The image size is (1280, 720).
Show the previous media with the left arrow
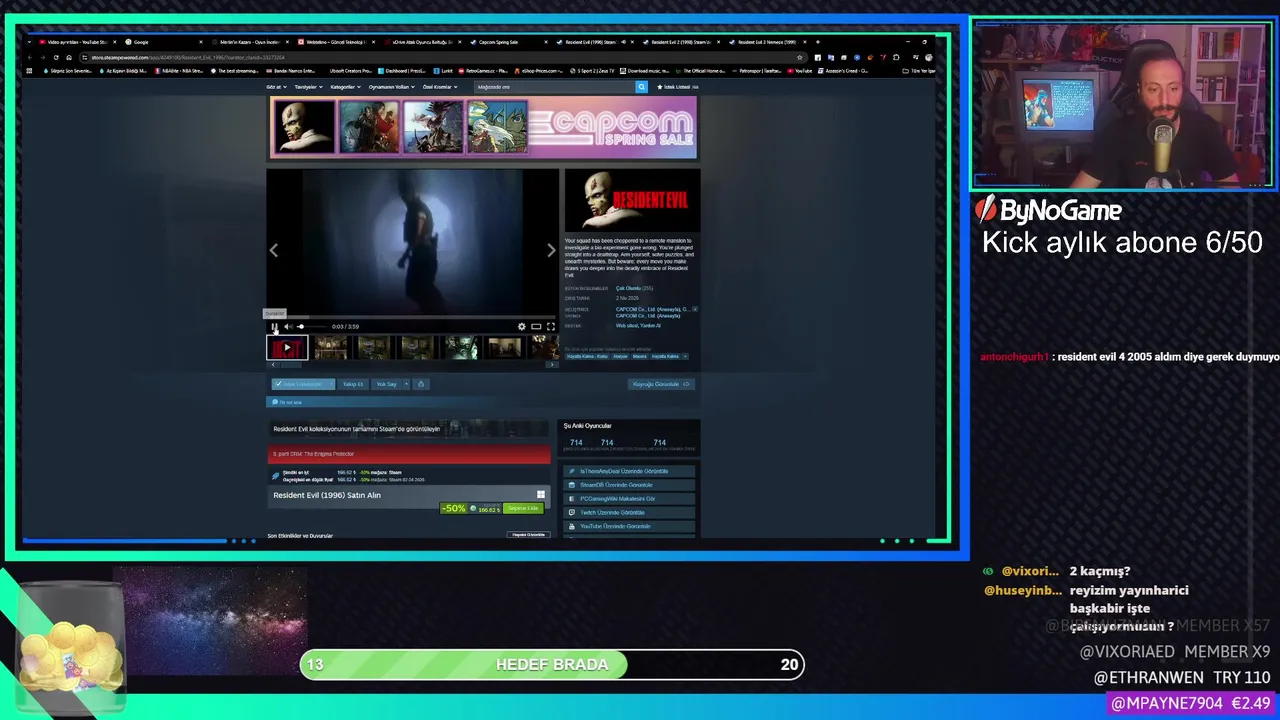[x=274, y=250]
